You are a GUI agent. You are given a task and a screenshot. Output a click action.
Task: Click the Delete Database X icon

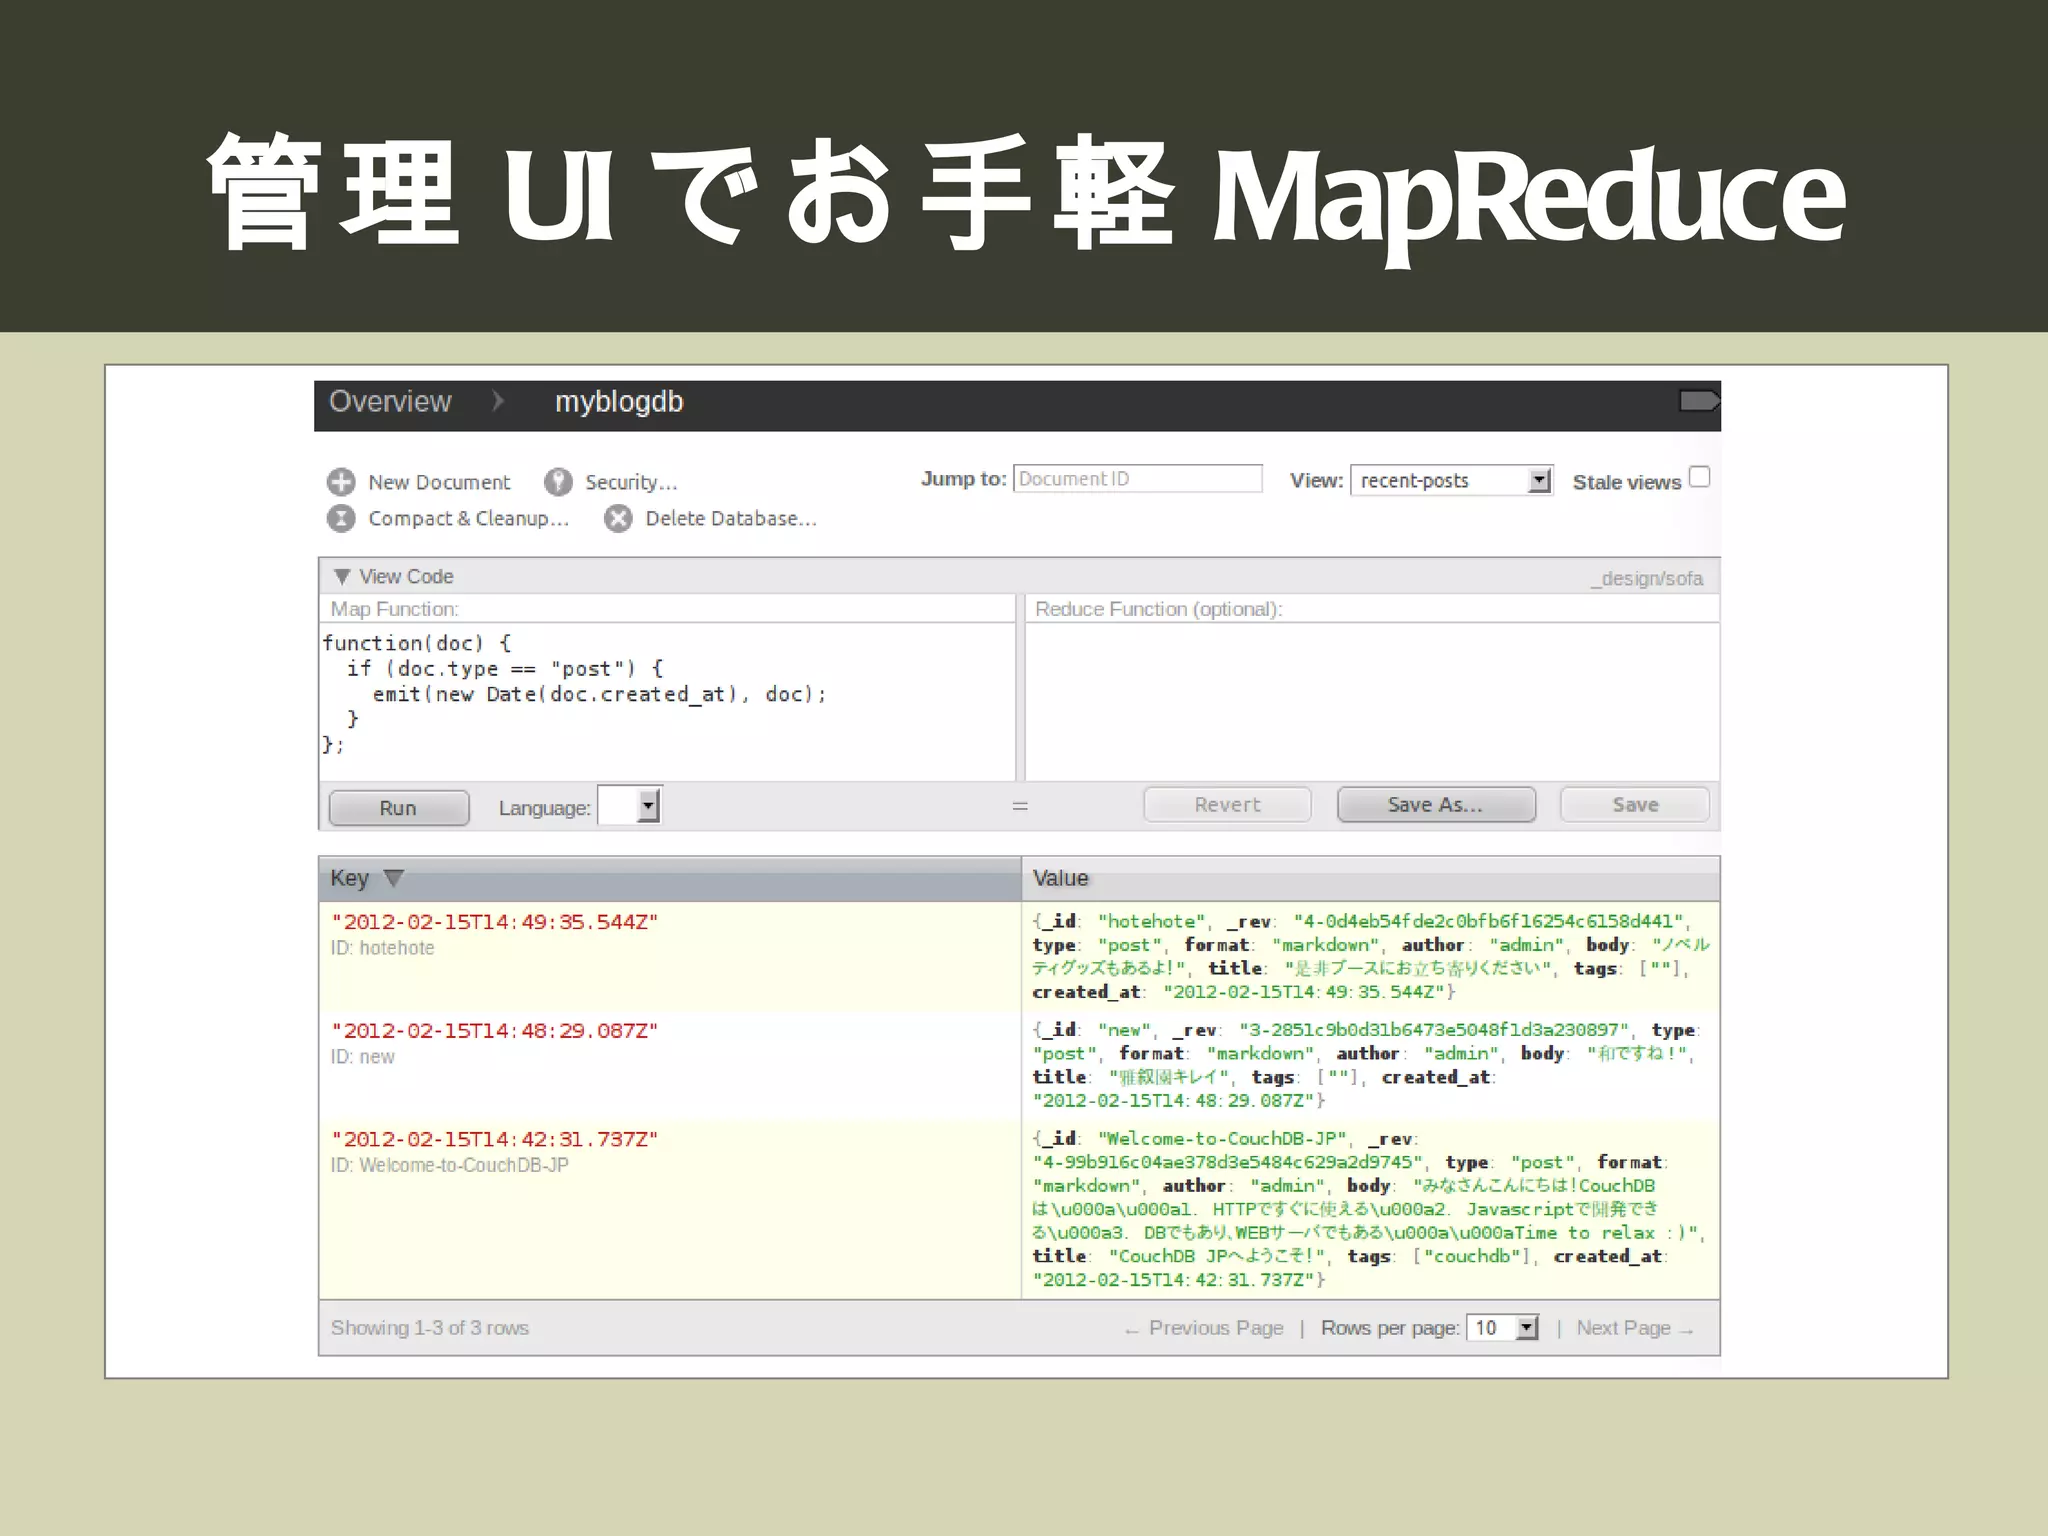[618, 518]
